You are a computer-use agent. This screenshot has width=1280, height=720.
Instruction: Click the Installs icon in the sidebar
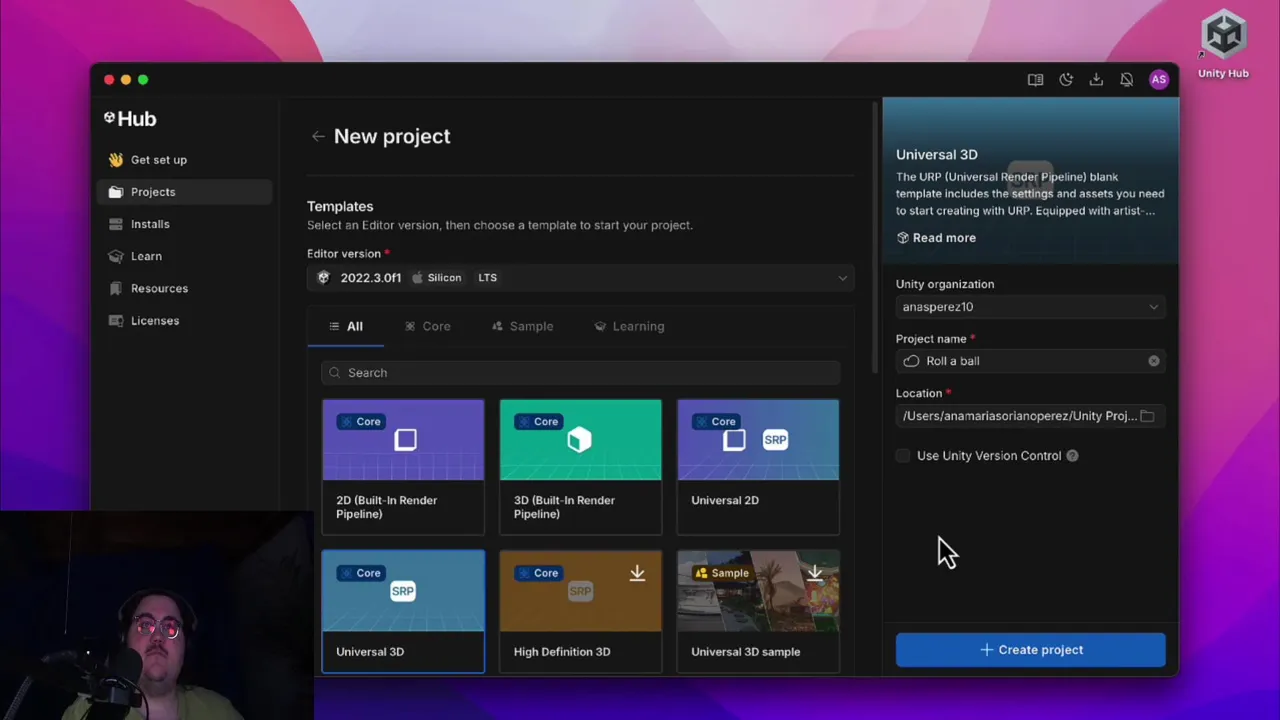pos(116,224)
